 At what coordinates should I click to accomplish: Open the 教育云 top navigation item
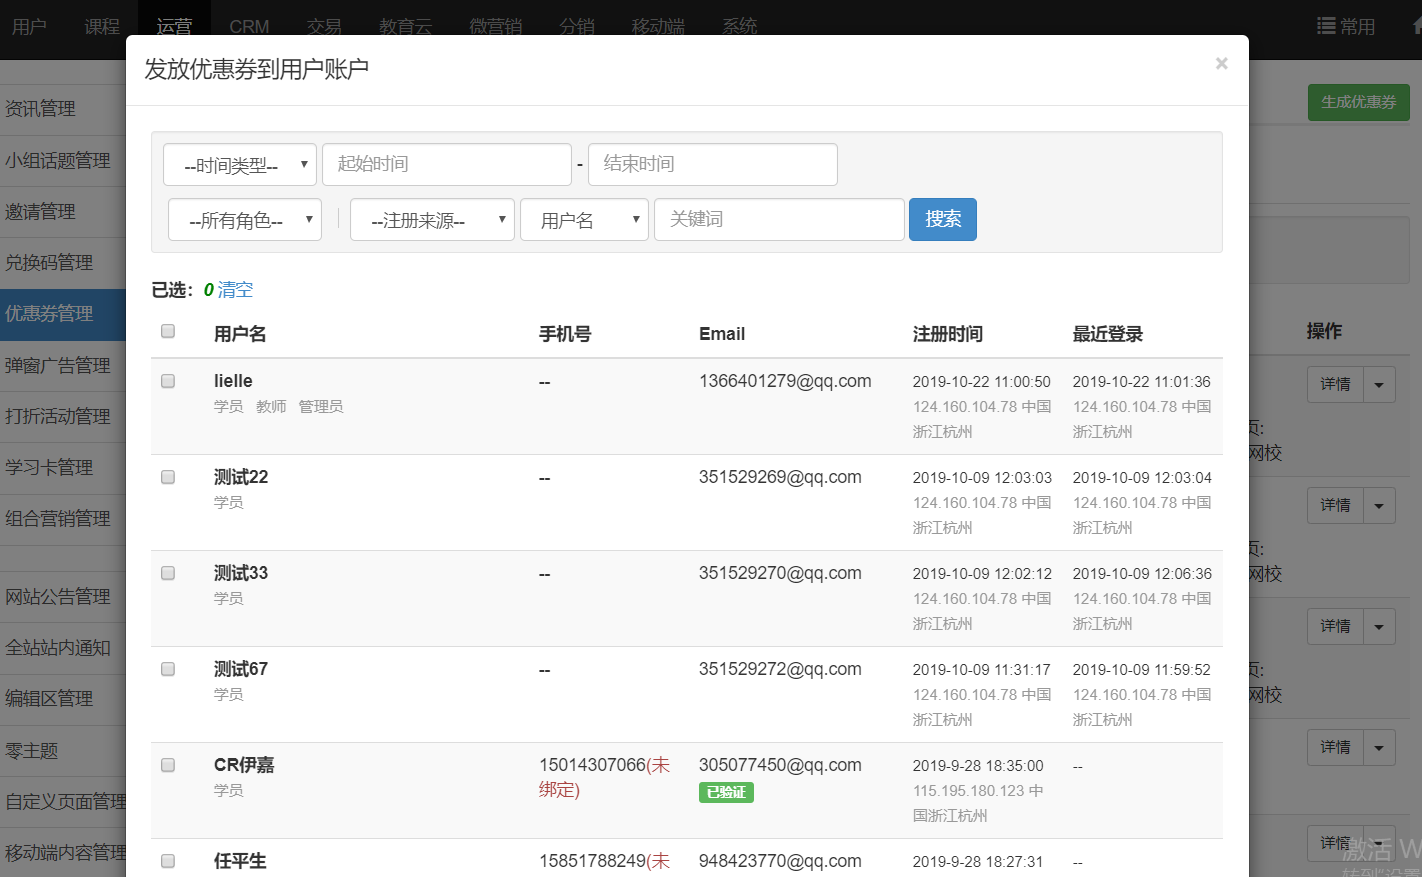(405, 27)
